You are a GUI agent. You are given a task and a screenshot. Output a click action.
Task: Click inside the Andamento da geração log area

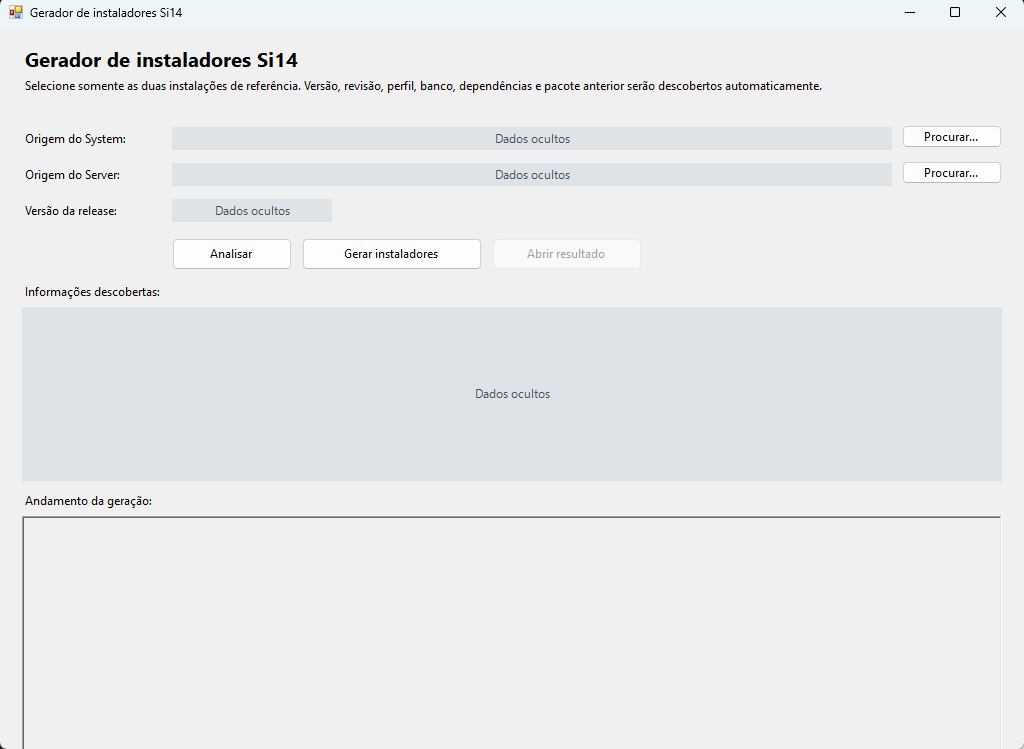click(512, 632)
